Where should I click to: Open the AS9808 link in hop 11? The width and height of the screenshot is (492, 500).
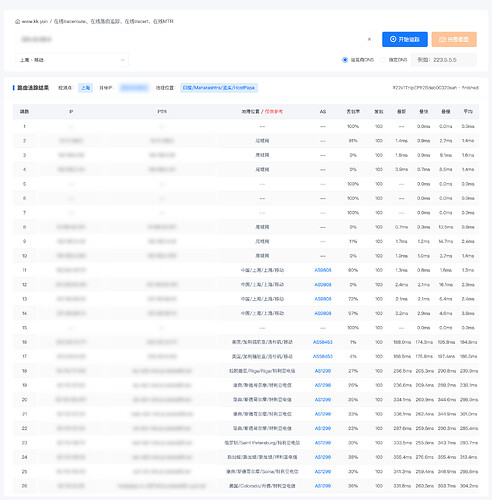(x=323, y=270)
